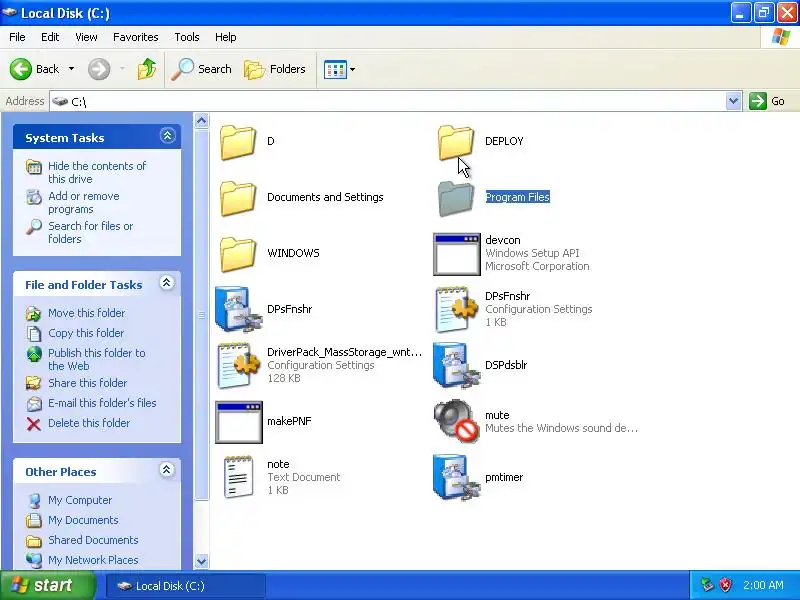Open the File menu
The image size is (800, 600).
point(17,37)
